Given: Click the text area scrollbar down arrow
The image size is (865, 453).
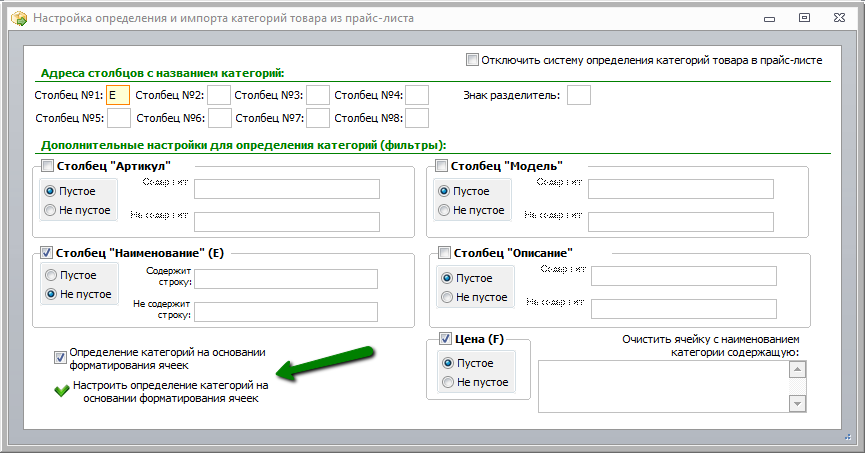Looking at the screenshot, I should coord(798,403).
